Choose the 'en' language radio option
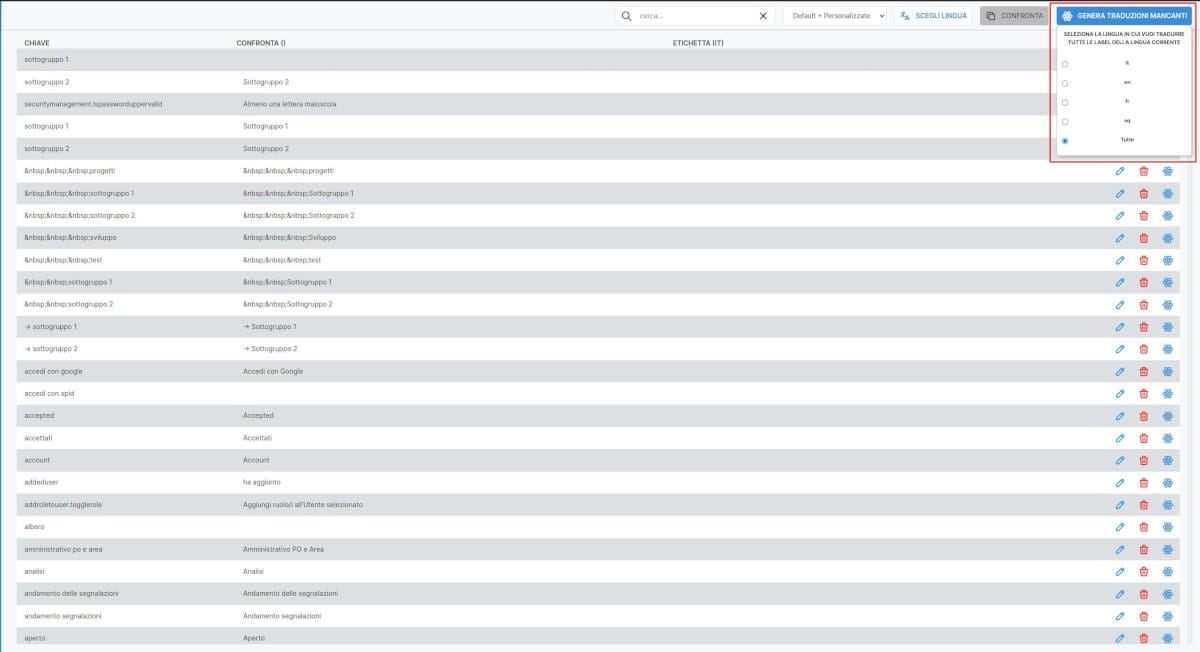 [x=1065, y=83]
